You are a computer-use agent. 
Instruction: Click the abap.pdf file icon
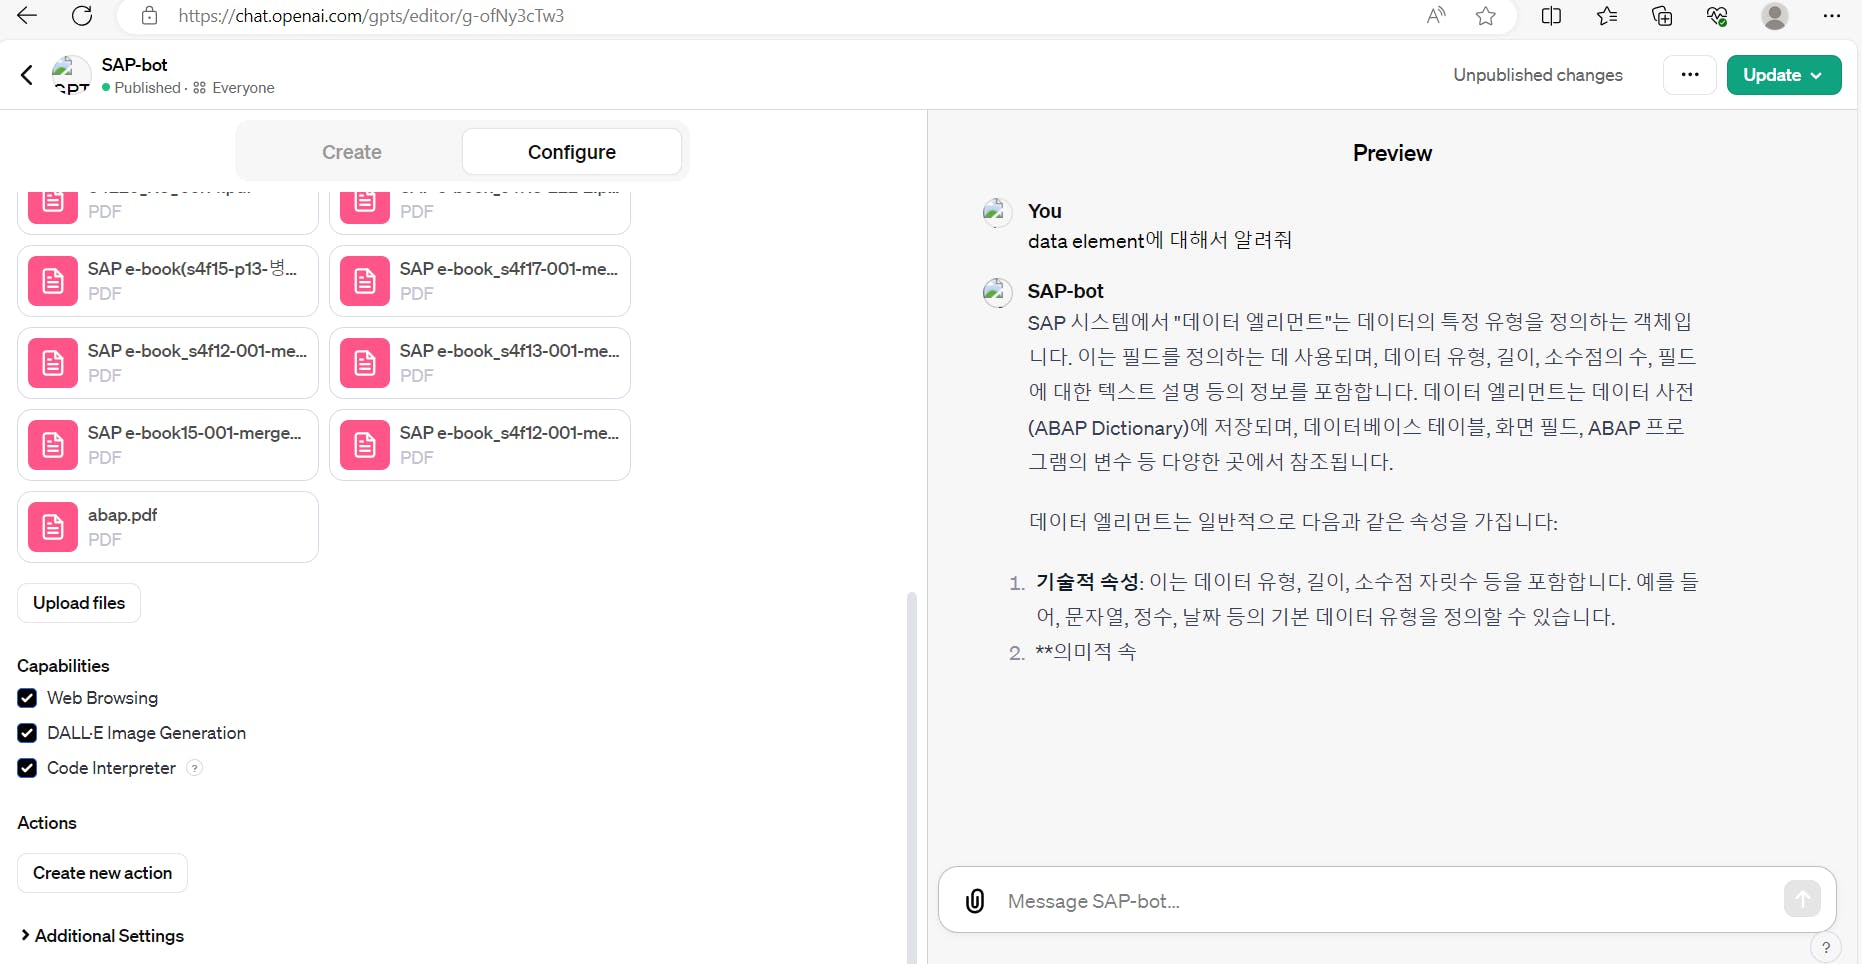[53, 527]
